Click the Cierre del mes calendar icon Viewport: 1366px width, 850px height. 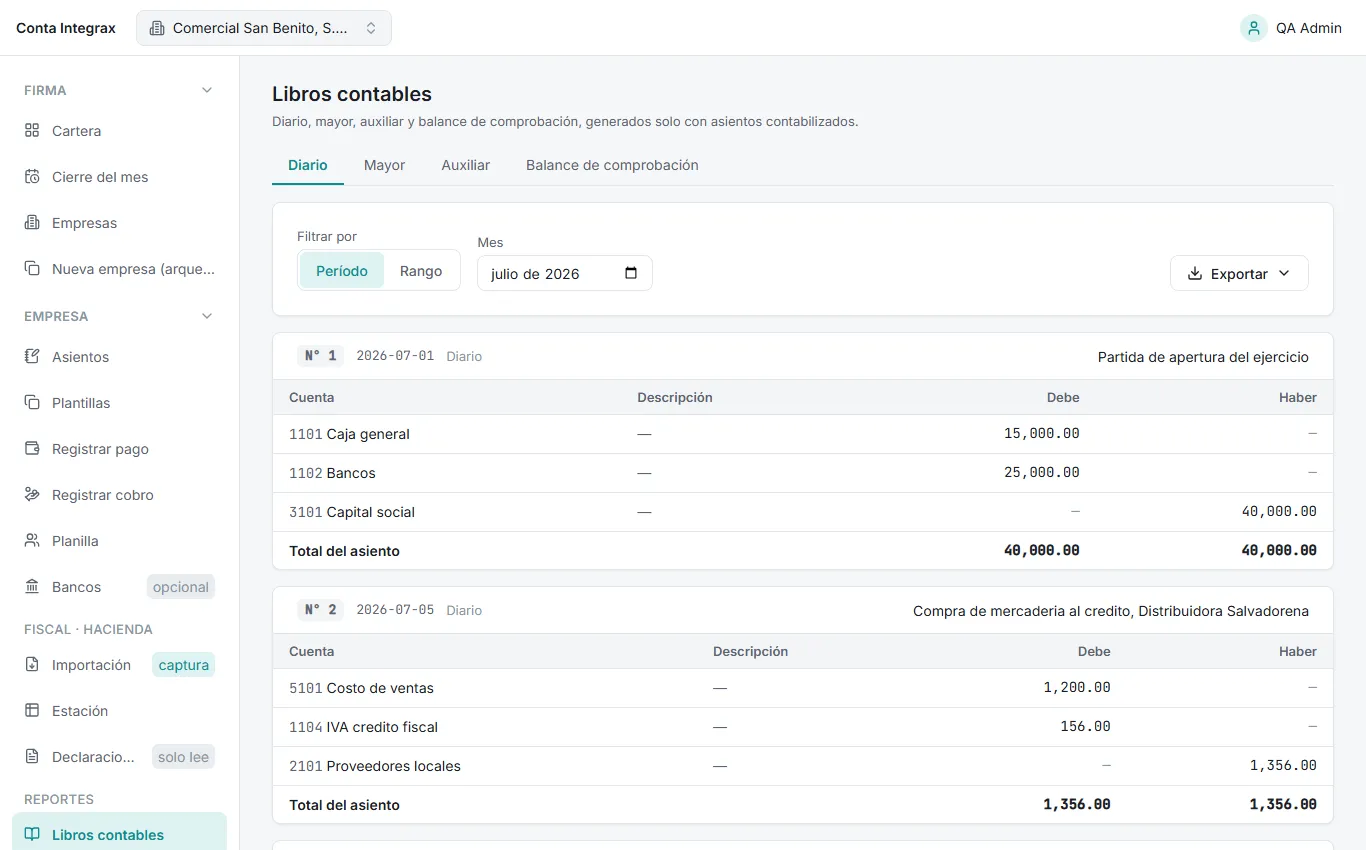coord(32,177)
